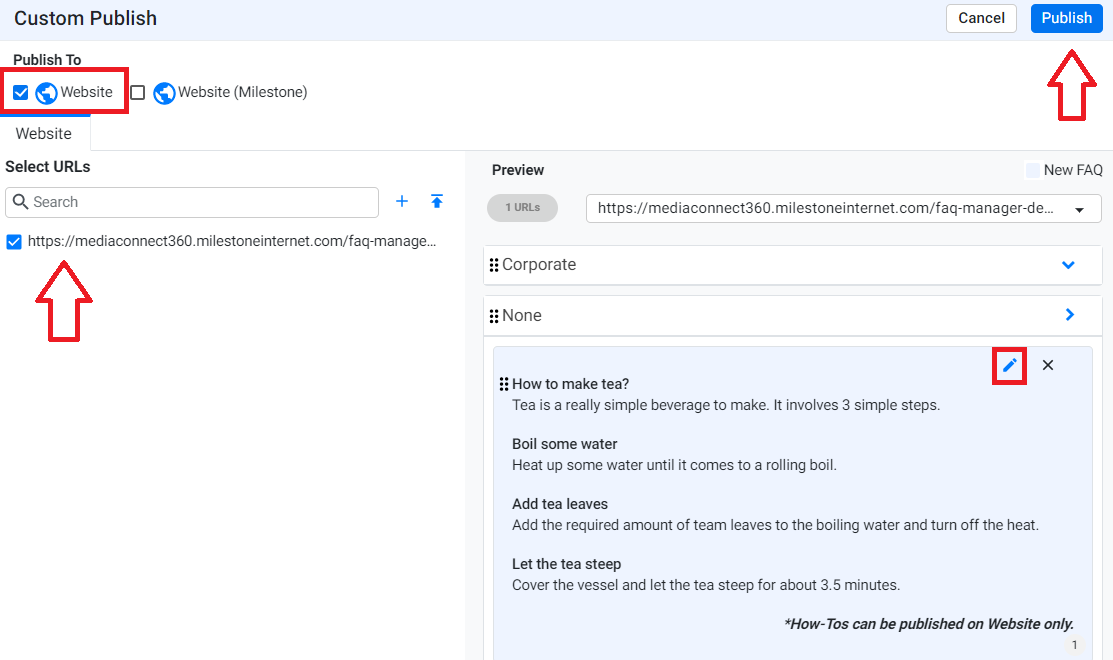The width and height of the screenshot is (1113, 660).
Task: Click the How to make tea drag handle
Action: (x=504, y=384)
